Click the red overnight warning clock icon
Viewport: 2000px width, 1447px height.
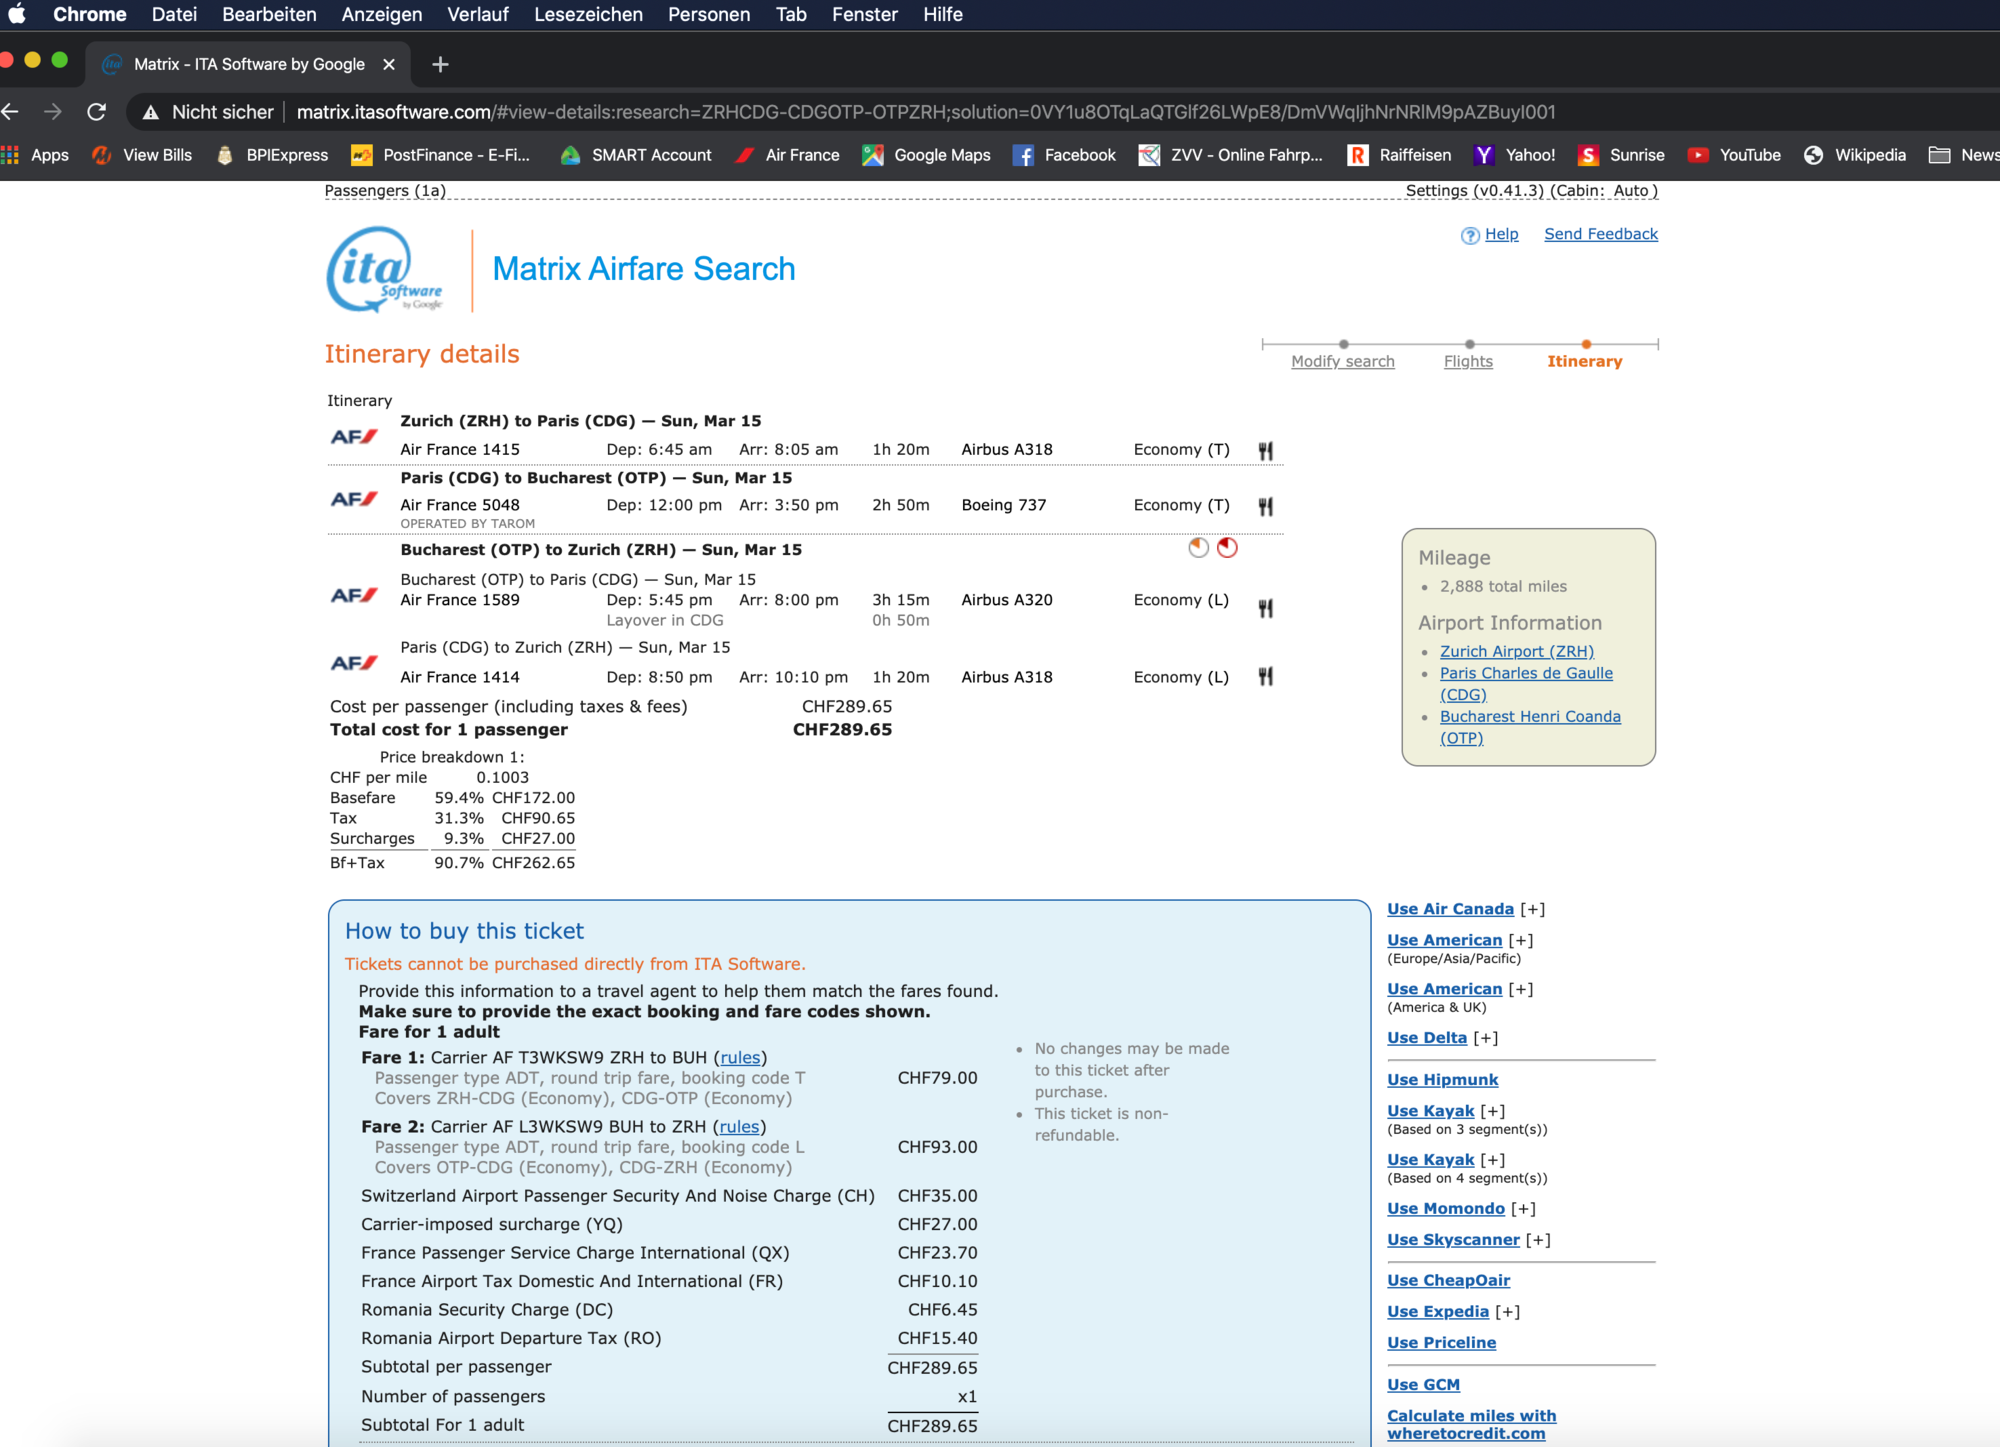pyautogui.click(x=1227, y=547)
